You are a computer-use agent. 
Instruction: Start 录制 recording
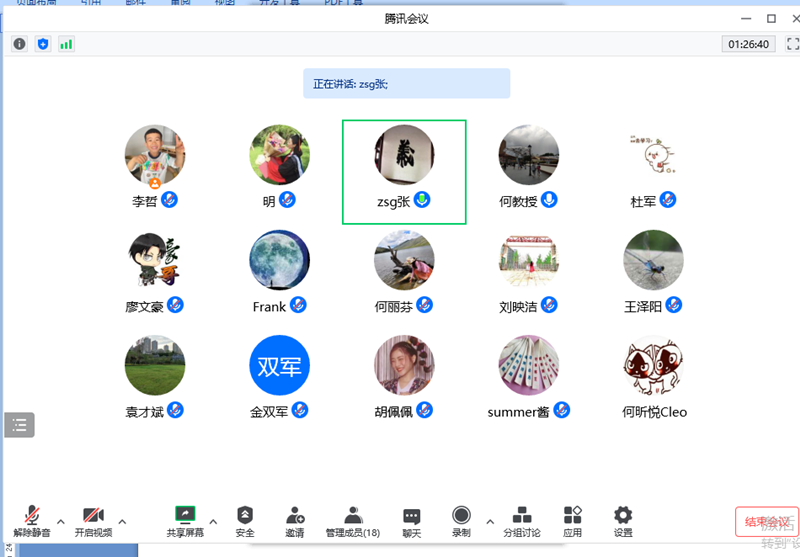(x=461, y=521)
